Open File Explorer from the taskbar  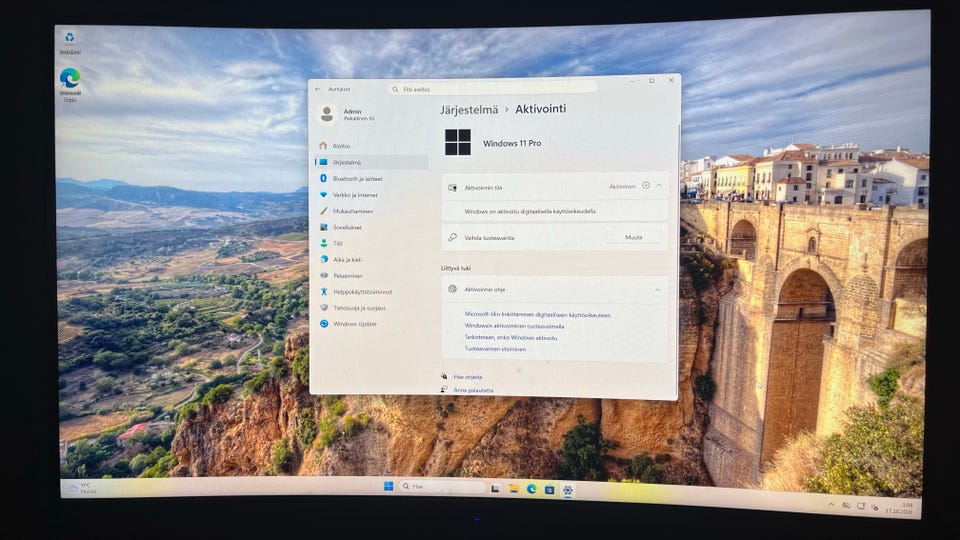[x=514, y=489]
